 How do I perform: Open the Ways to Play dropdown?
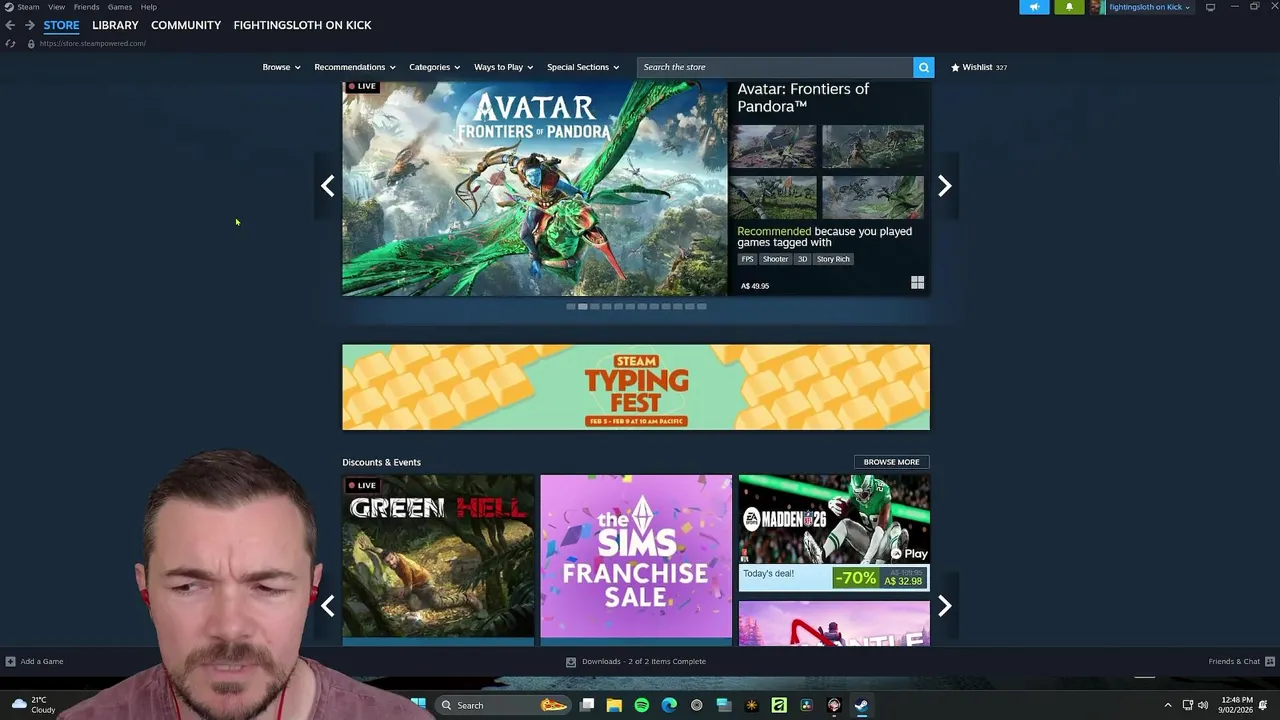pos(504,67)
